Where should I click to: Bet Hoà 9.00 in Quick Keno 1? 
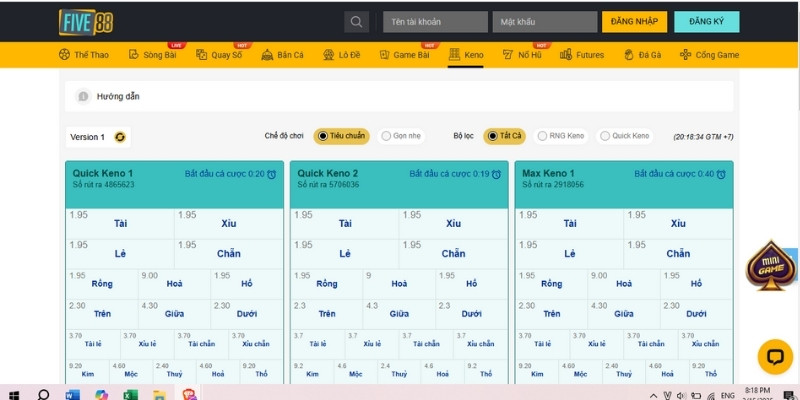(174, 284)
